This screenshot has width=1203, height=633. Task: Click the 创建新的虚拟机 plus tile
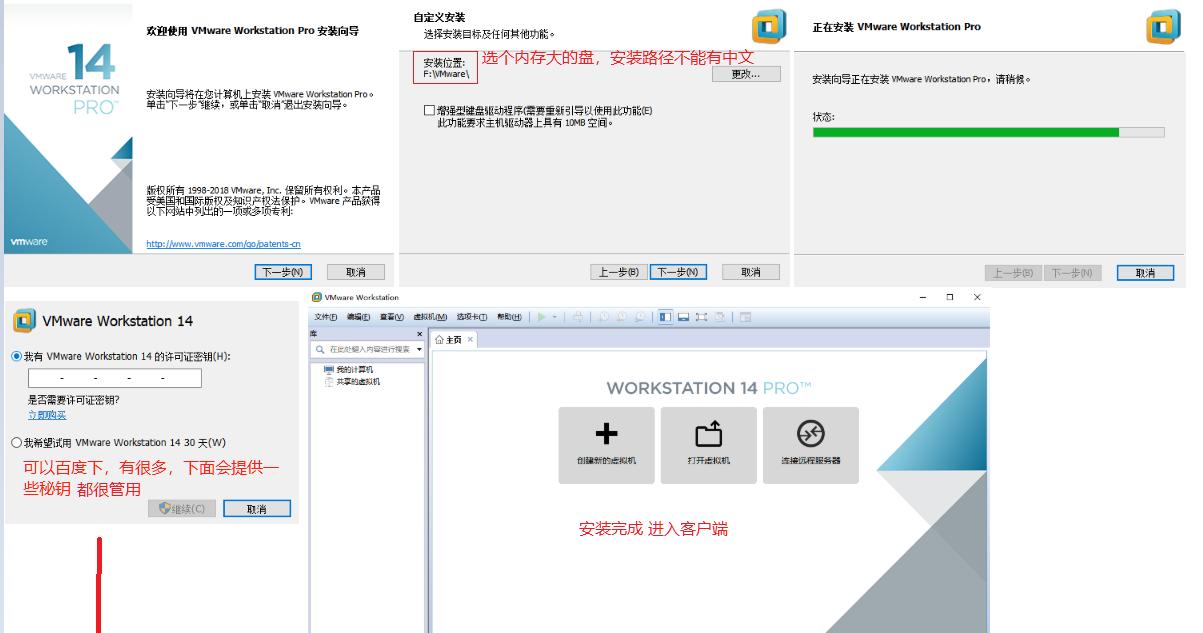(606, 445)
